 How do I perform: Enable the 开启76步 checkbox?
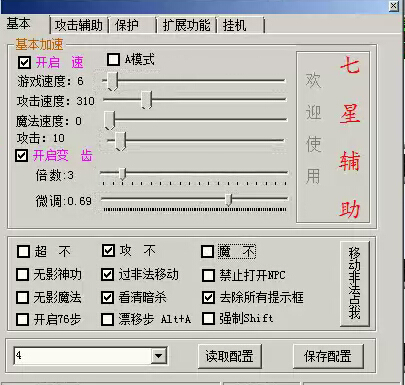[x=22, y=319]
